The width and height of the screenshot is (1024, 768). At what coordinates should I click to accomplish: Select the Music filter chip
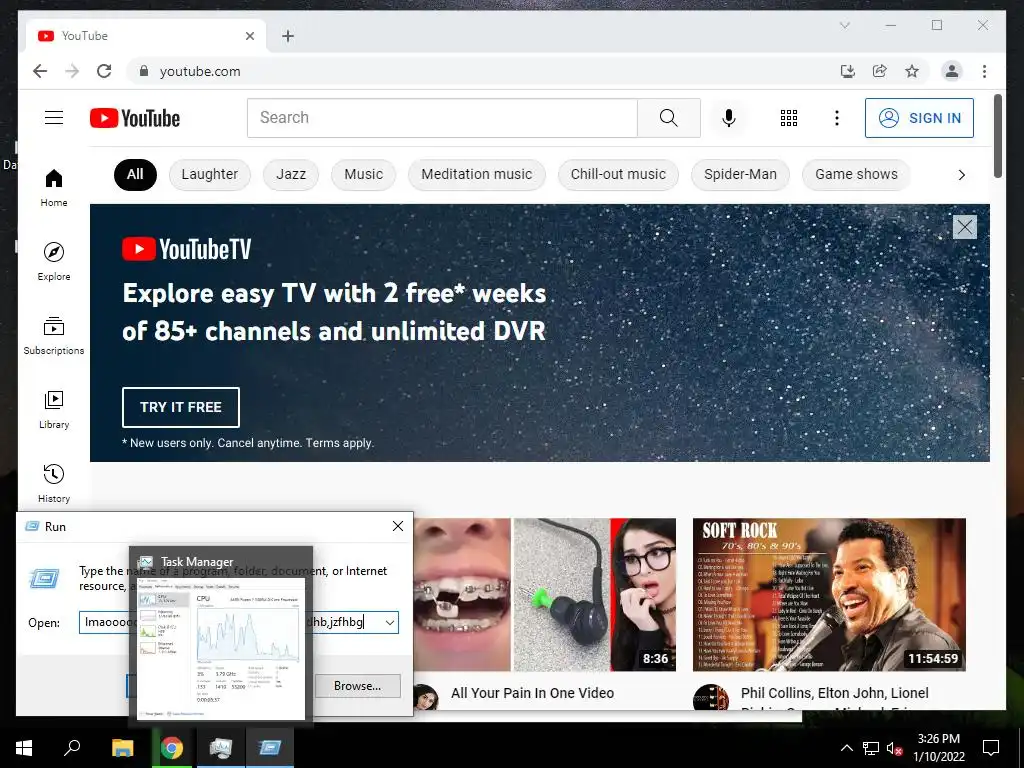click(363, 174)
